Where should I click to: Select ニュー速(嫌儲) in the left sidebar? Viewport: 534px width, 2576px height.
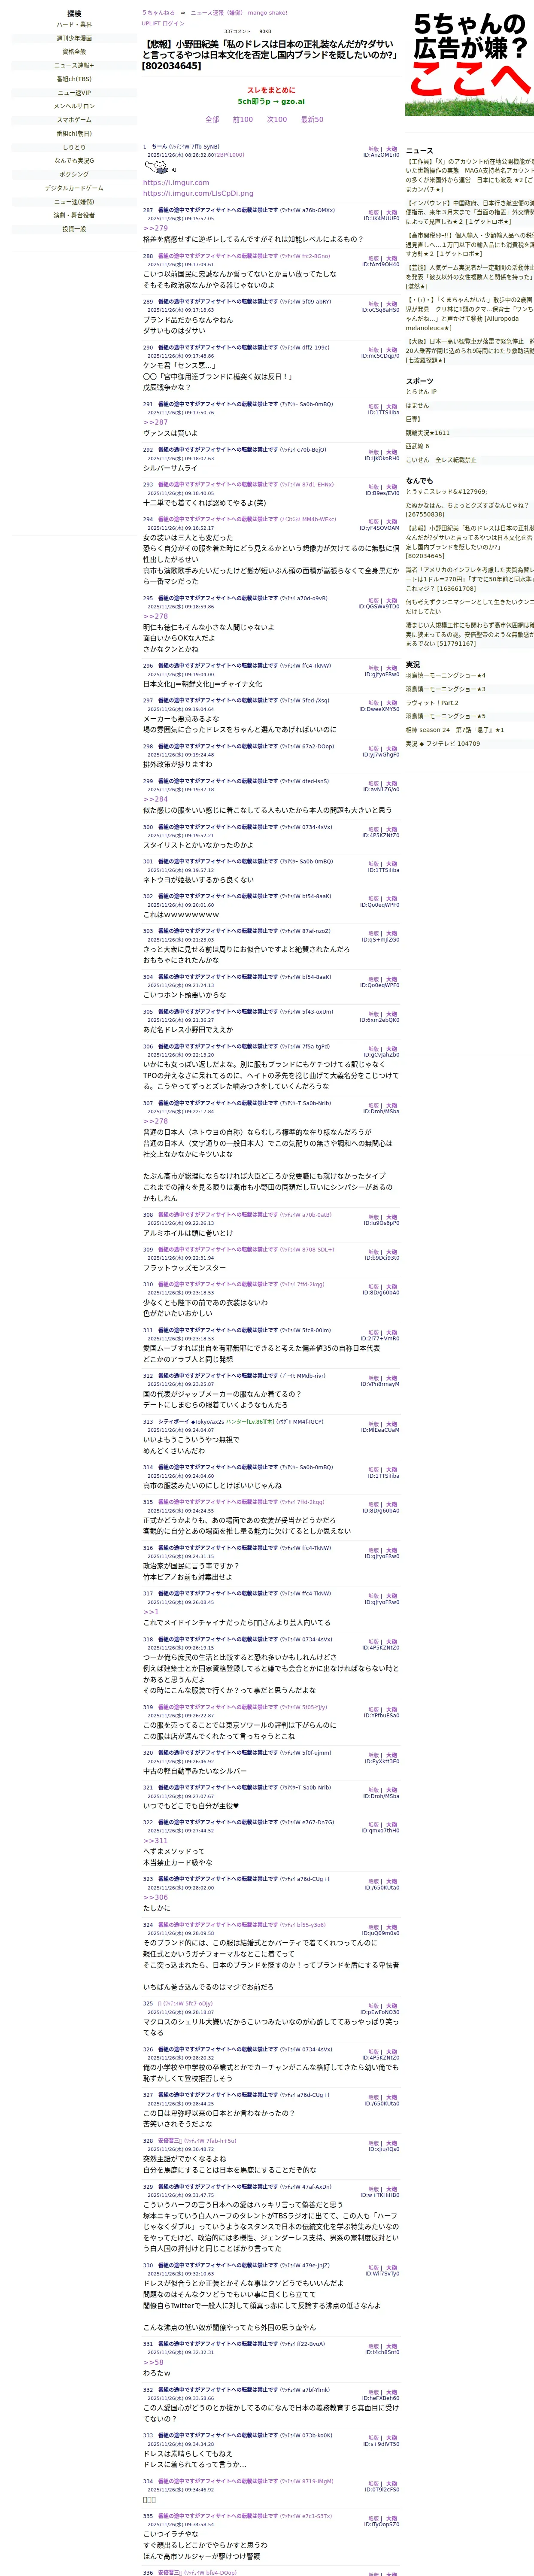coord(74,201)
